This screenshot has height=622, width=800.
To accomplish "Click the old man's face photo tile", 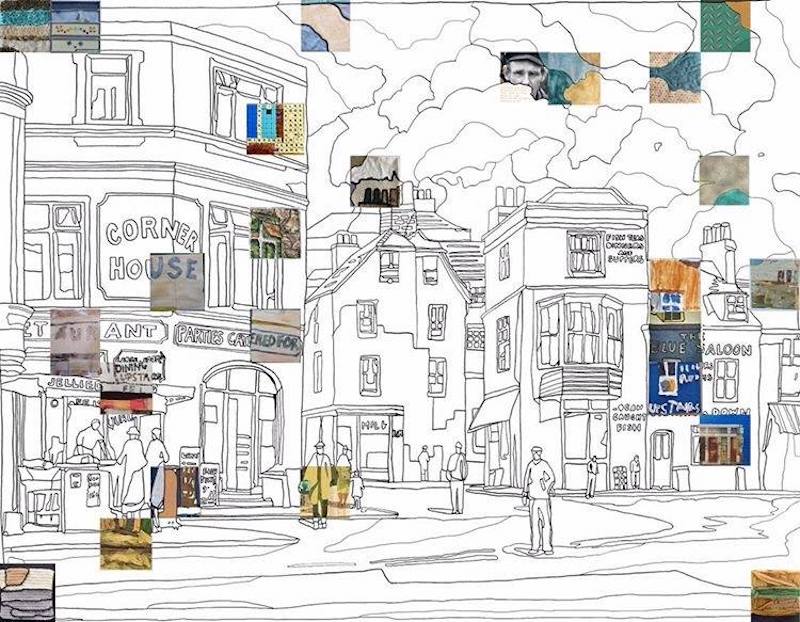I will (x=524, y=76).
